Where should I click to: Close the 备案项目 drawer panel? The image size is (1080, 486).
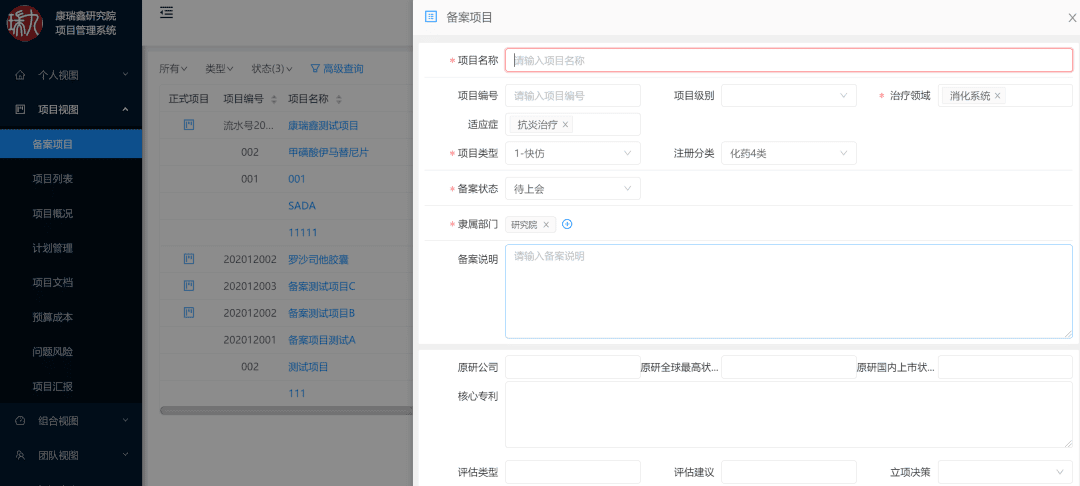[x=1072, y=18]
